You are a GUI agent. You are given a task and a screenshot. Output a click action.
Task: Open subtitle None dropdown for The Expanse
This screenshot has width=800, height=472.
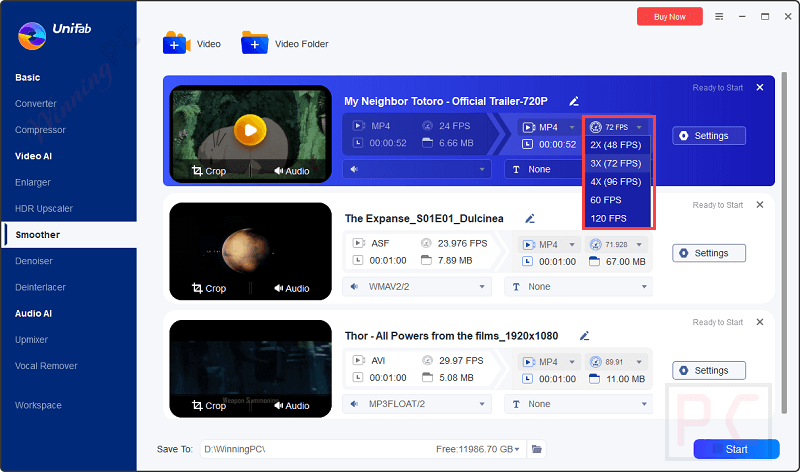[579, 286]
